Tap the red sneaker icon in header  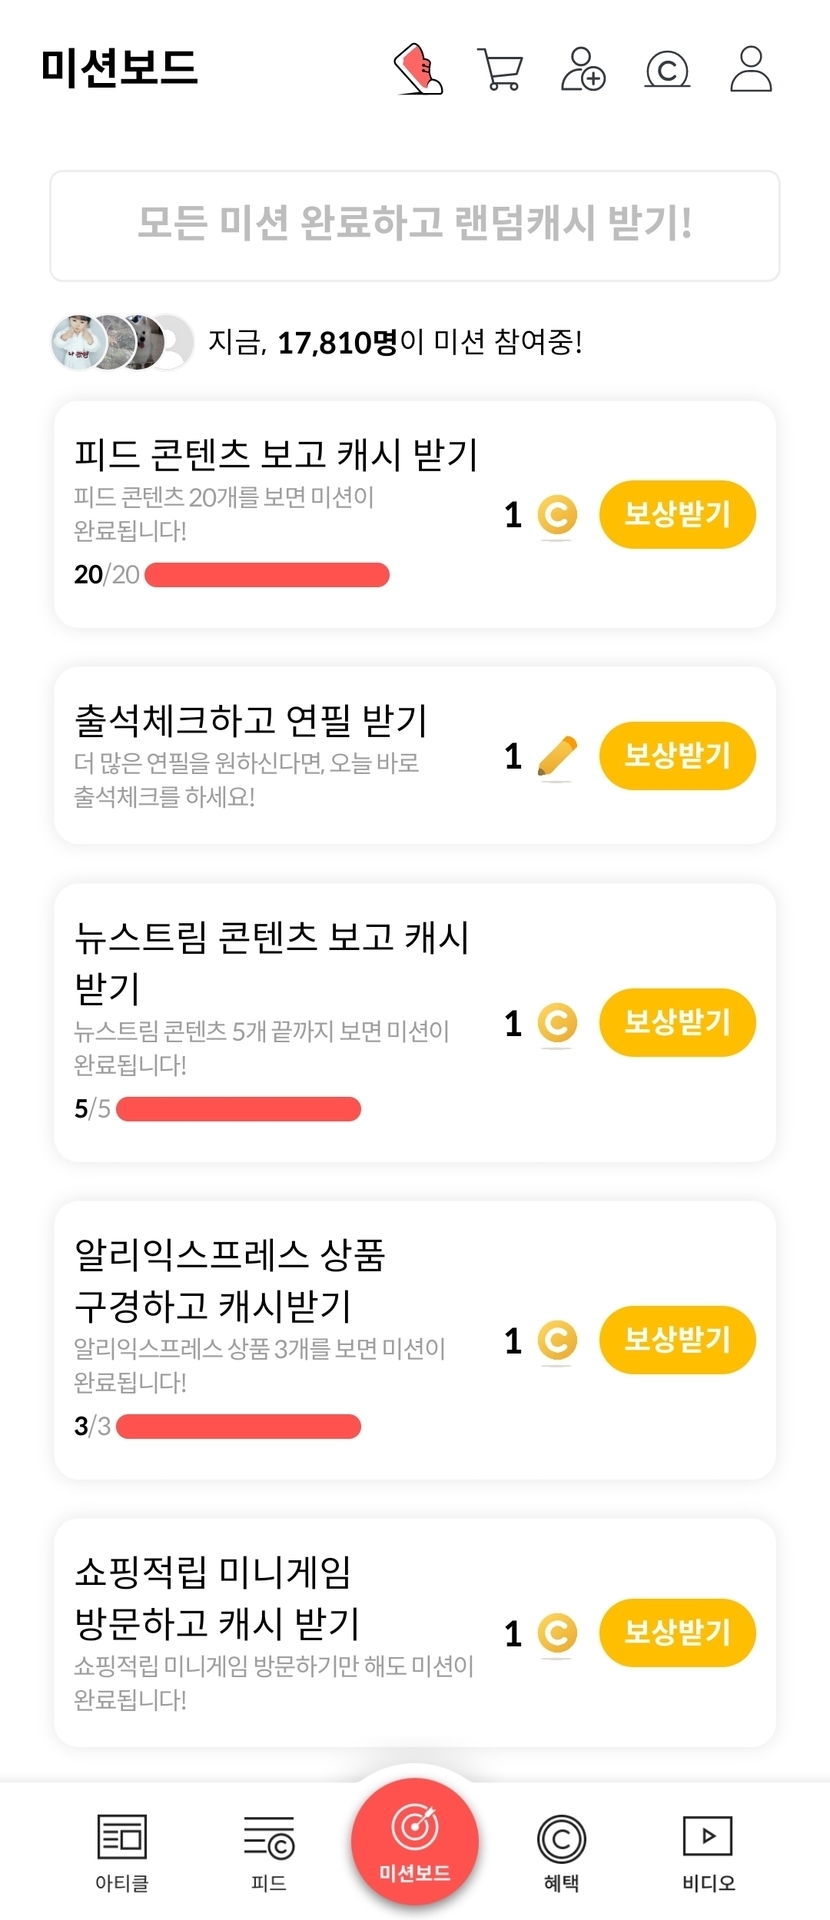(x=419, y=69)
